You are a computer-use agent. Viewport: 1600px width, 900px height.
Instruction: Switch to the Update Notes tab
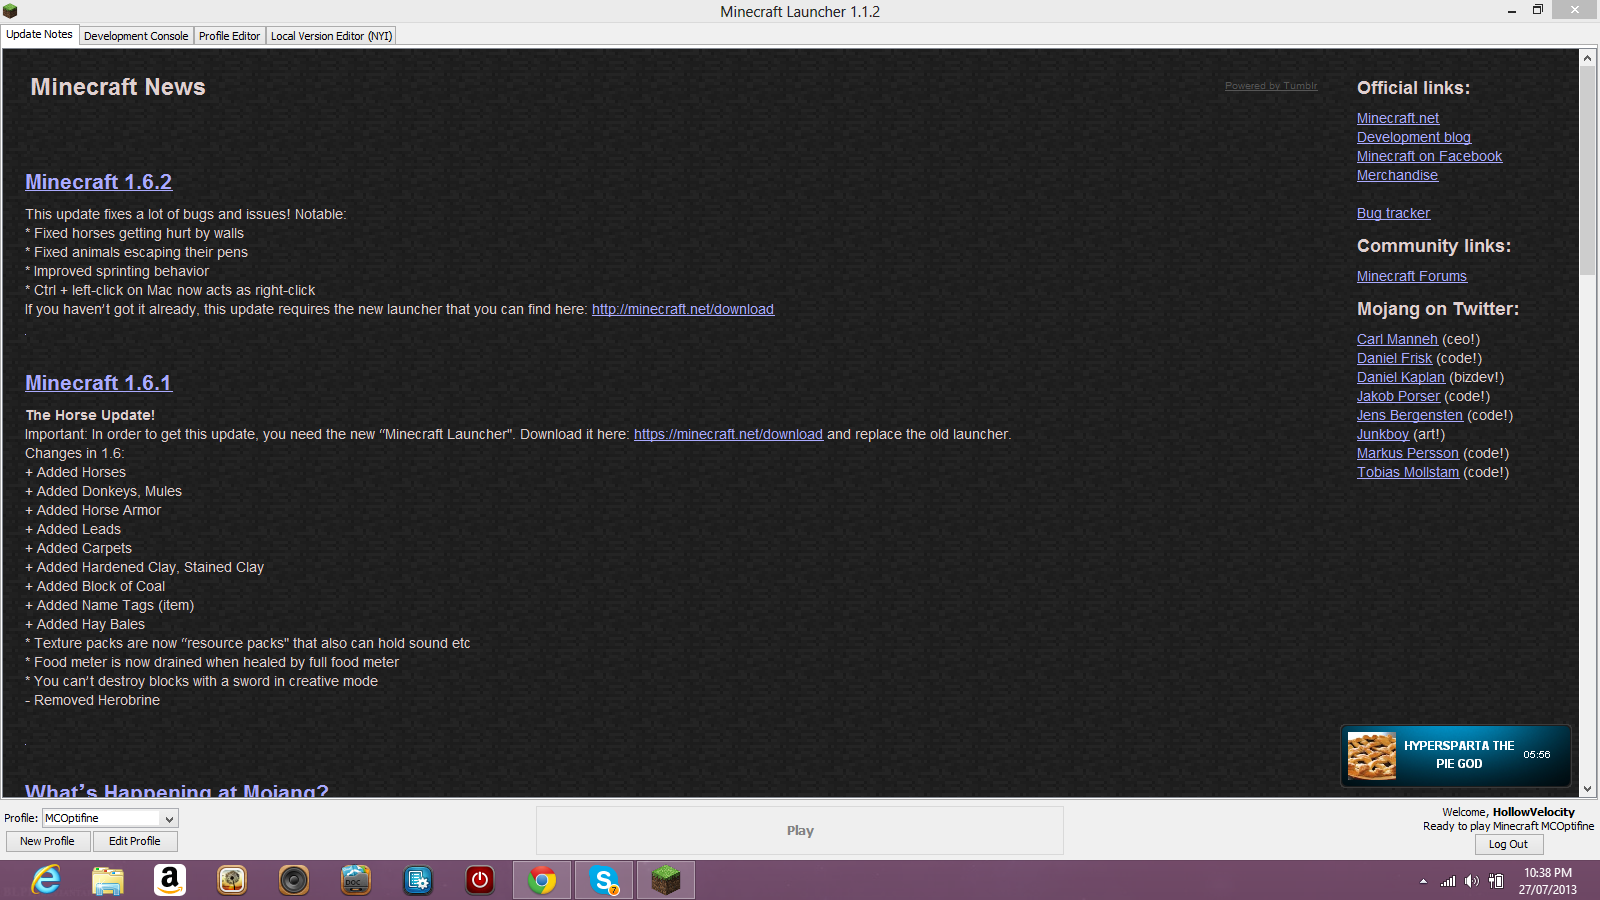pos(39,34)
